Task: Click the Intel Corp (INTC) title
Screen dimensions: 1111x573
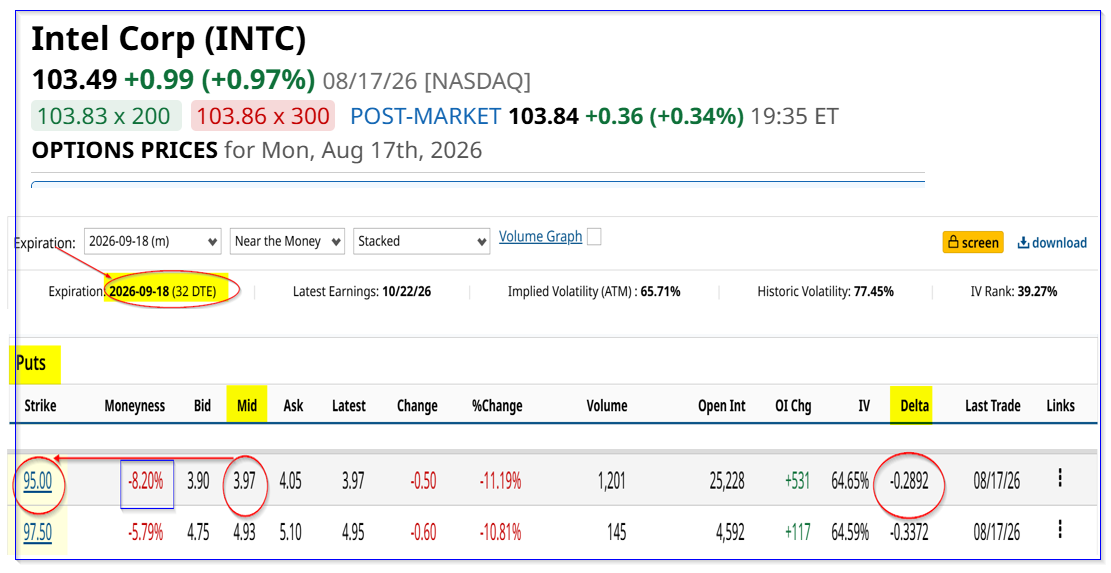Action: [169, 39]
